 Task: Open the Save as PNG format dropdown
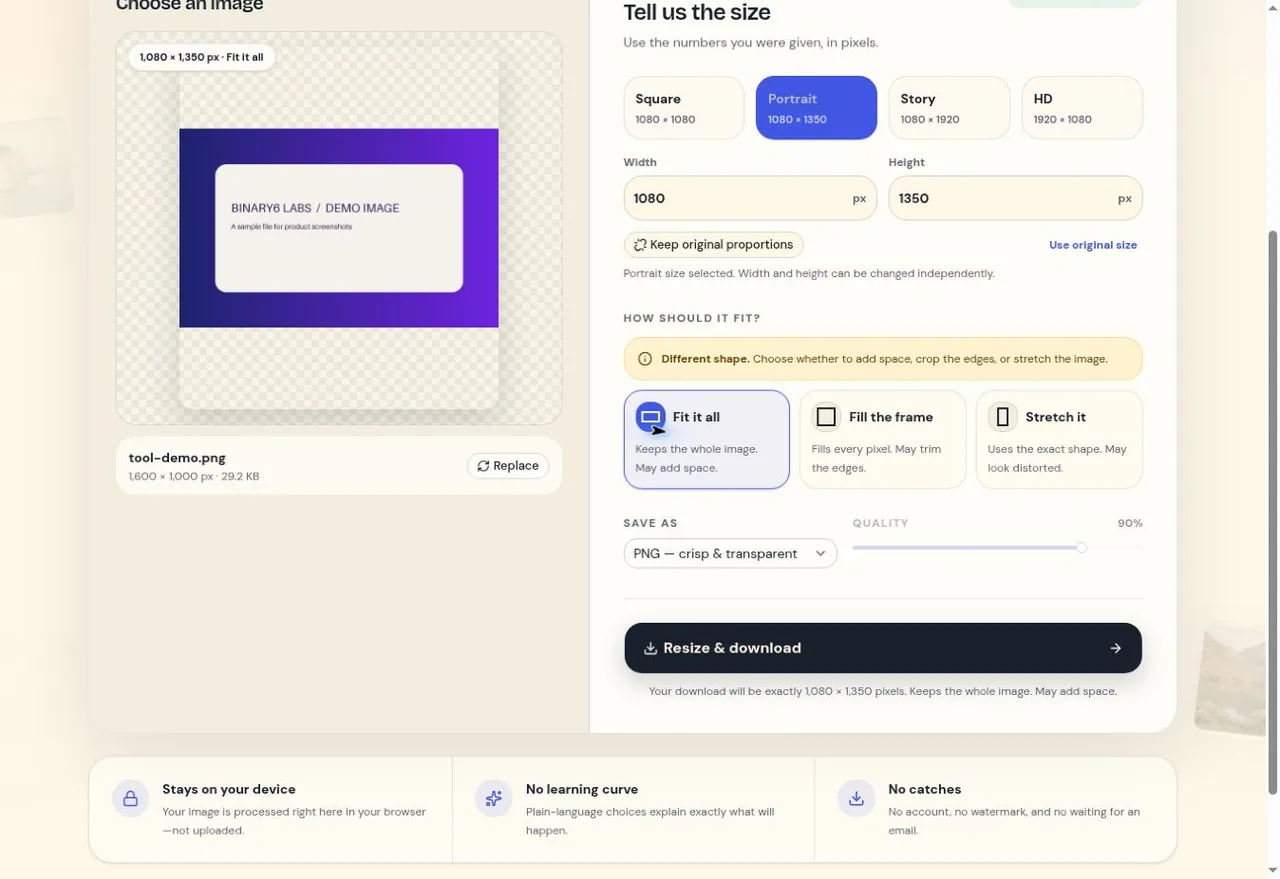point(730,553)
